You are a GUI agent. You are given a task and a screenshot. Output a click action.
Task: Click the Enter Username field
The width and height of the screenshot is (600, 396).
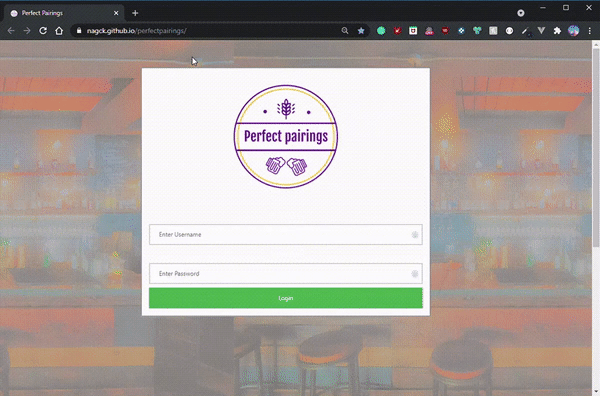click(x=286, y=235)
